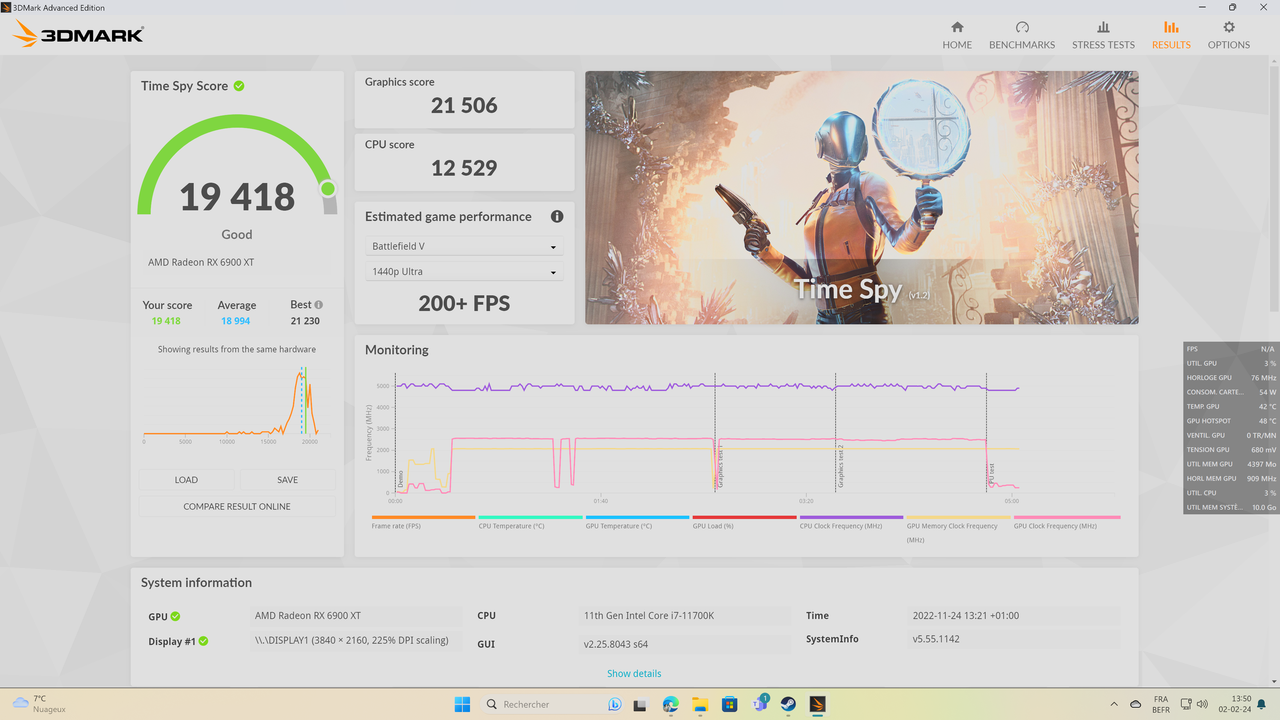1280x720 pixels.
Task: Open the FRA BEFR language switcher
Action: (x=1161, y=704)
